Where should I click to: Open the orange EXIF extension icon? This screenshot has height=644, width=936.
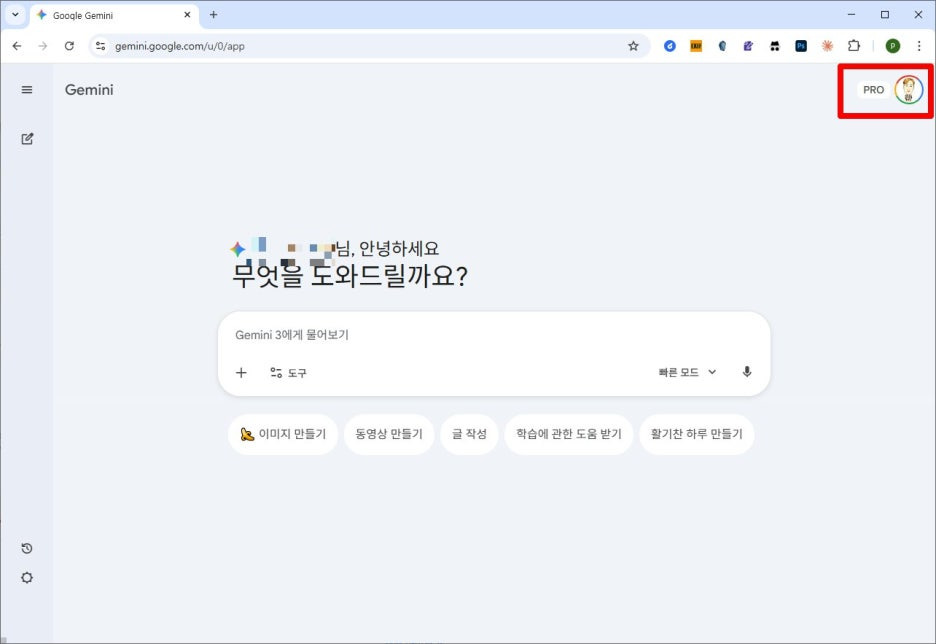pos(696,46)
